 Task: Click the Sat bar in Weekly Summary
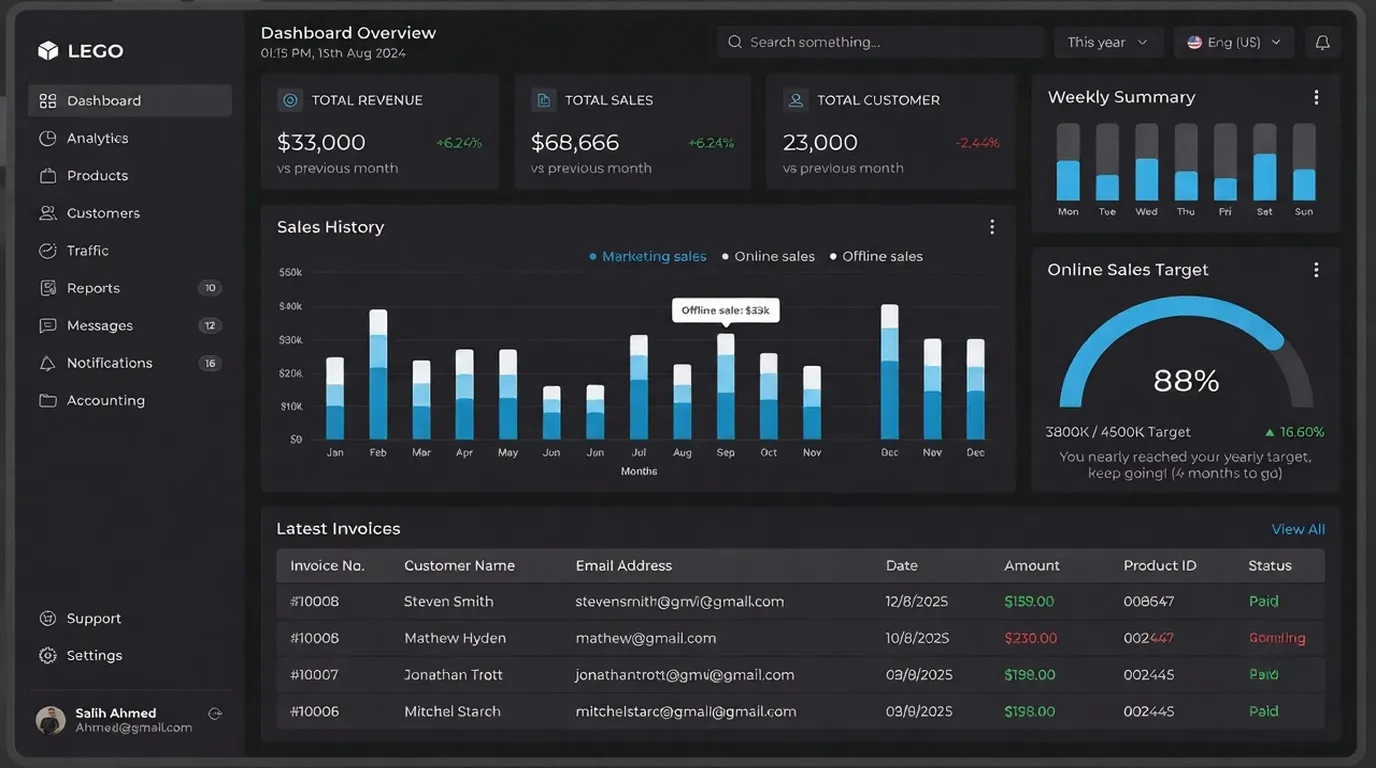tap(1265, 162)
